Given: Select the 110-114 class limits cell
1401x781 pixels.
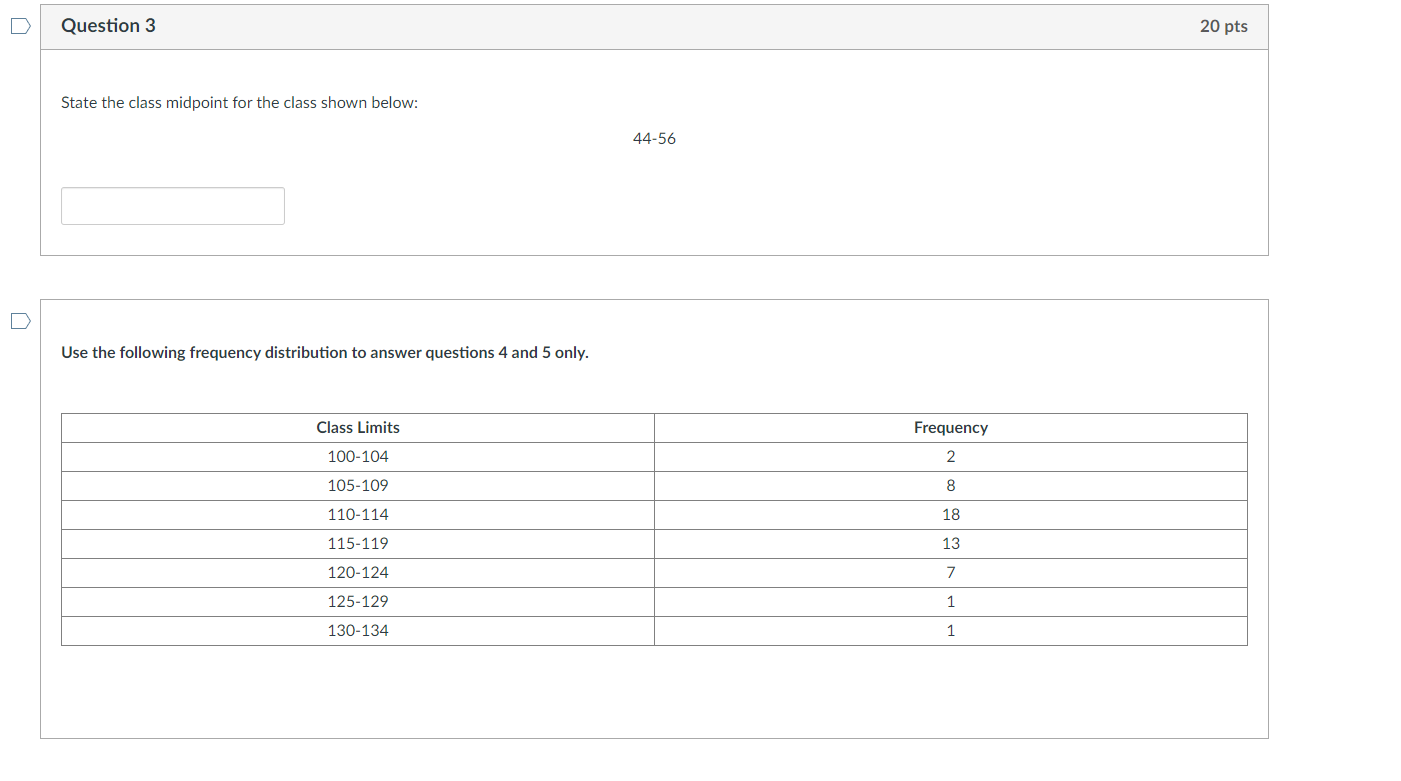Looking at the screenshot, I should 357,514.
